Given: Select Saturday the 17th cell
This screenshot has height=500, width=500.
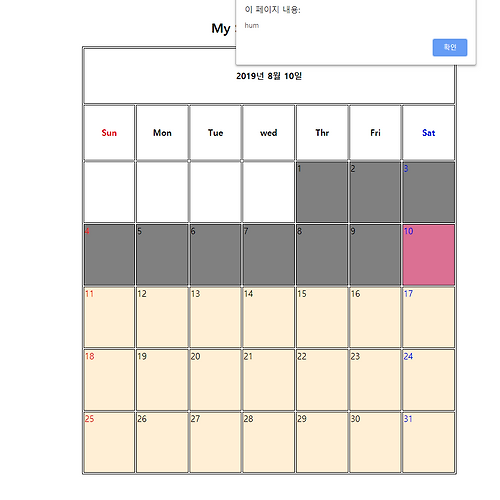Looking at the screenshot, I should click(x=428, y=317).
